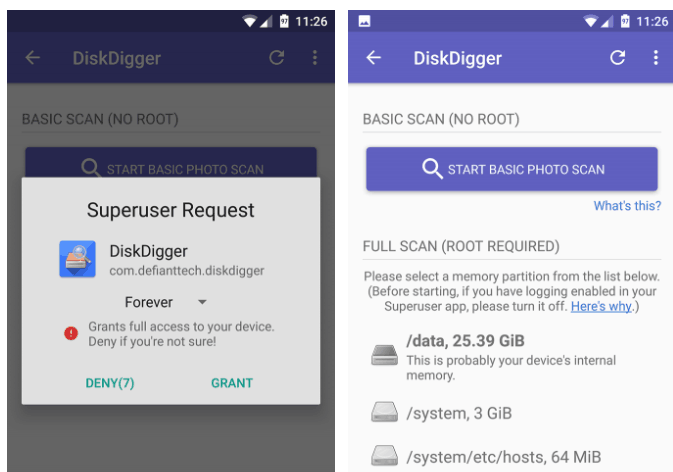Open the three-dot overflow menu in the bright toolbar
Screen dimensions: 673x472
pyautogui.click(x=656, y=58)
